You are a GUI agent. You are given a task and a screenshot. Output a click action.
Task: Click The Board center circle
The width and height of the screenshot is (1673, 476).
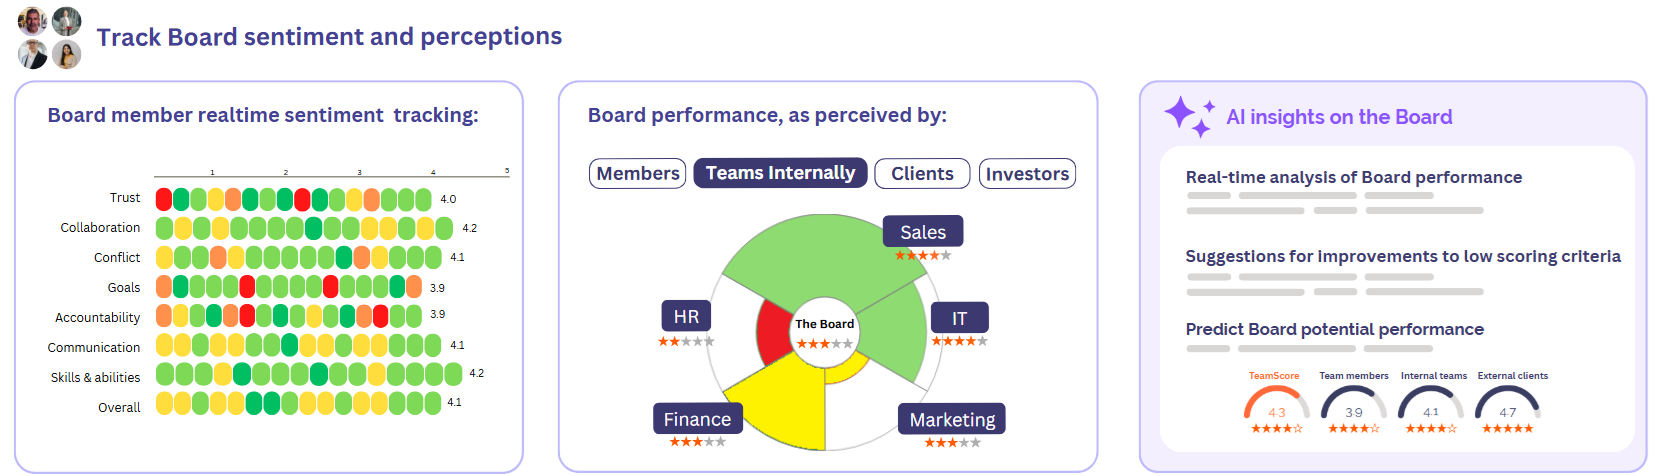coord(824,325)
